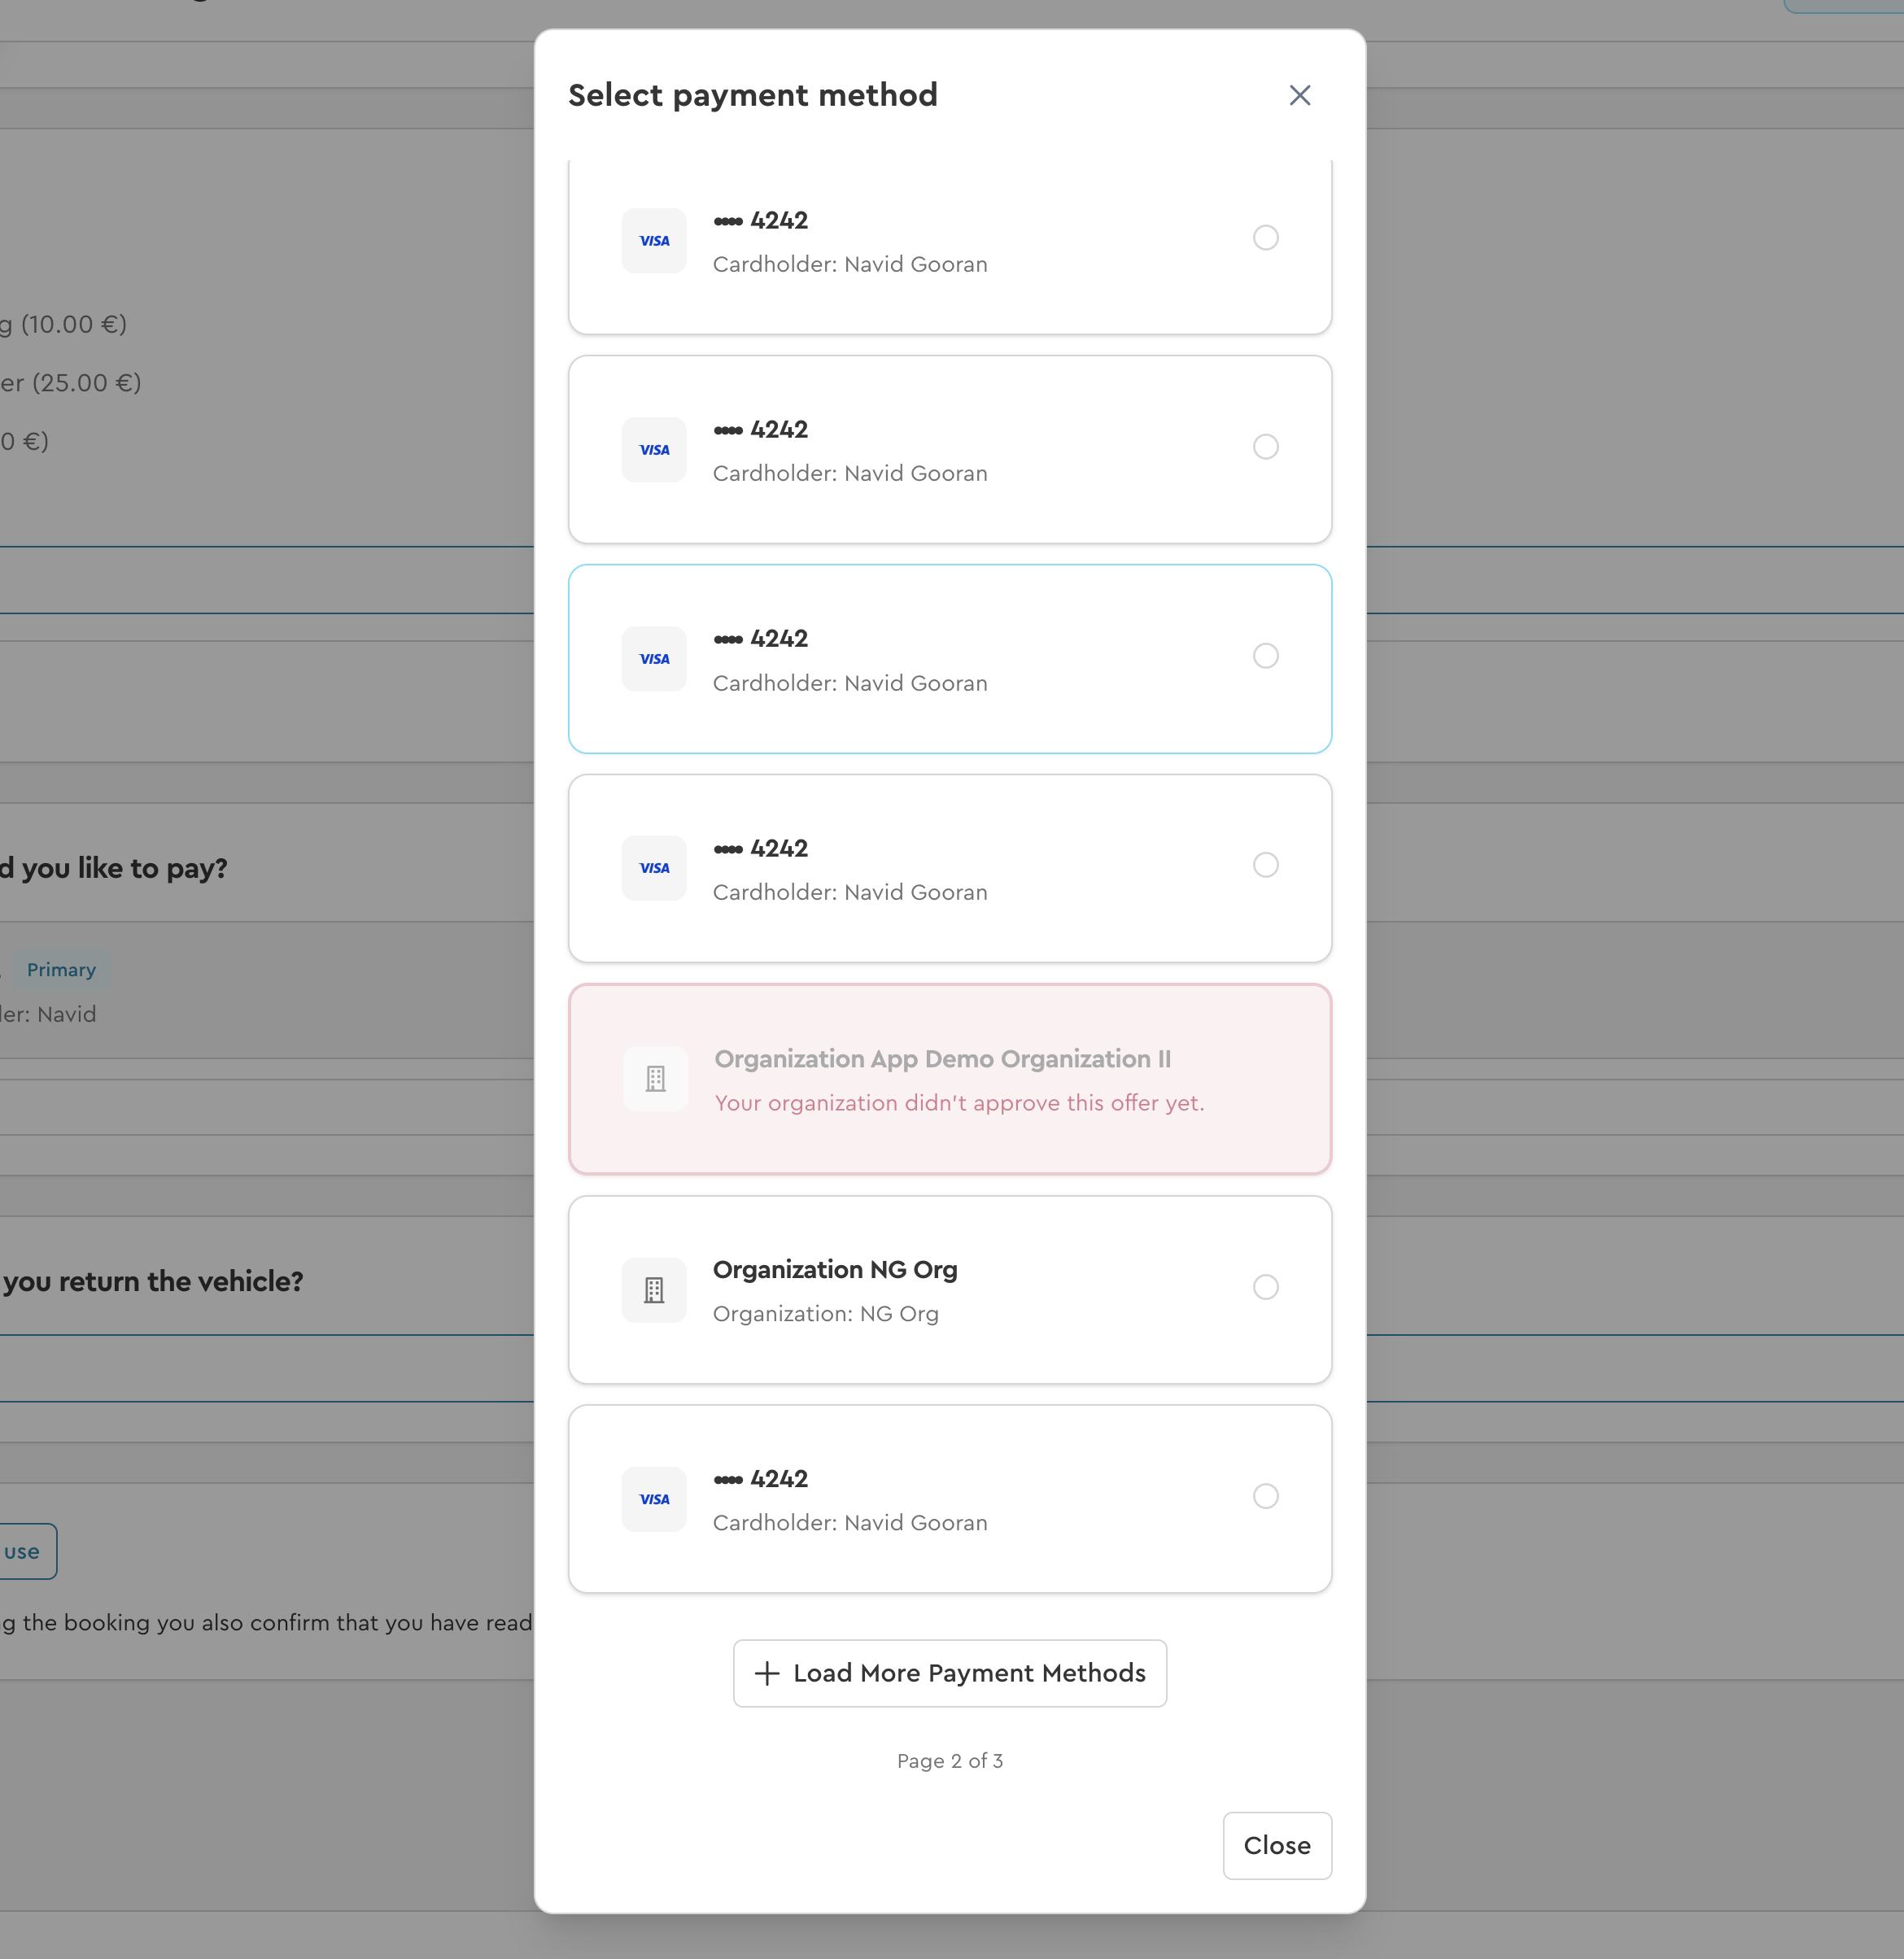Click the Primary badge in background page
Viewport: 1904px width, 1959px height.
pos(61,970)
